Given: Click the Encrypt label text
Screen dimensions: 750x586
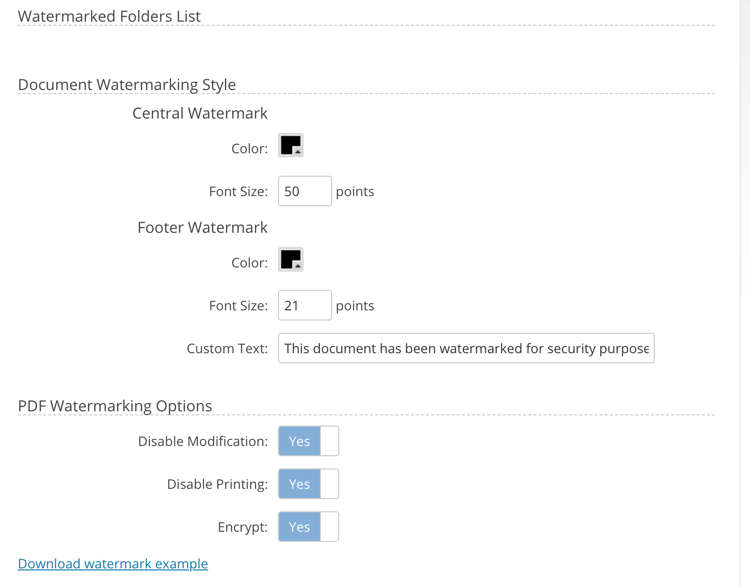Looking at the screenshot, I should click(242, 527).
